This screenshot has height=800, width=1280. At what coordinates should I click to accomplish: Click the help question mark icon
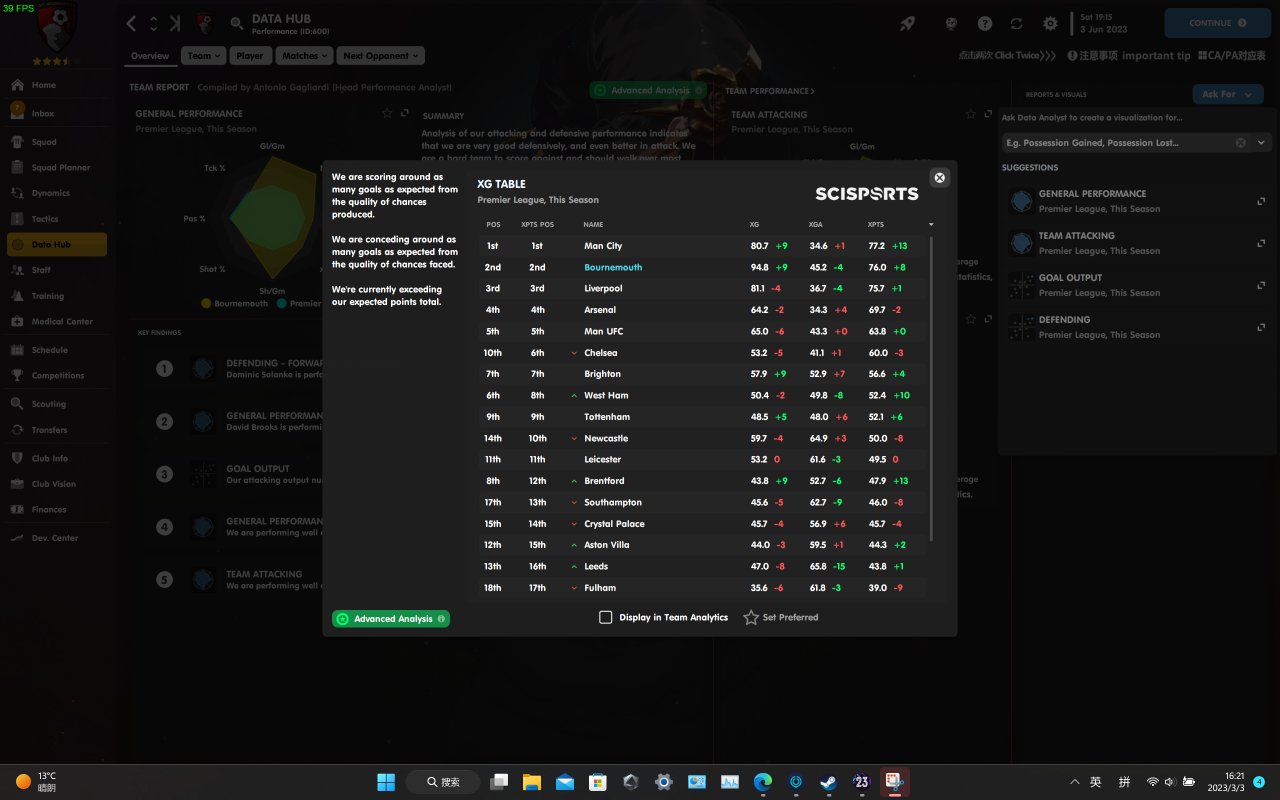pos(985,23)
